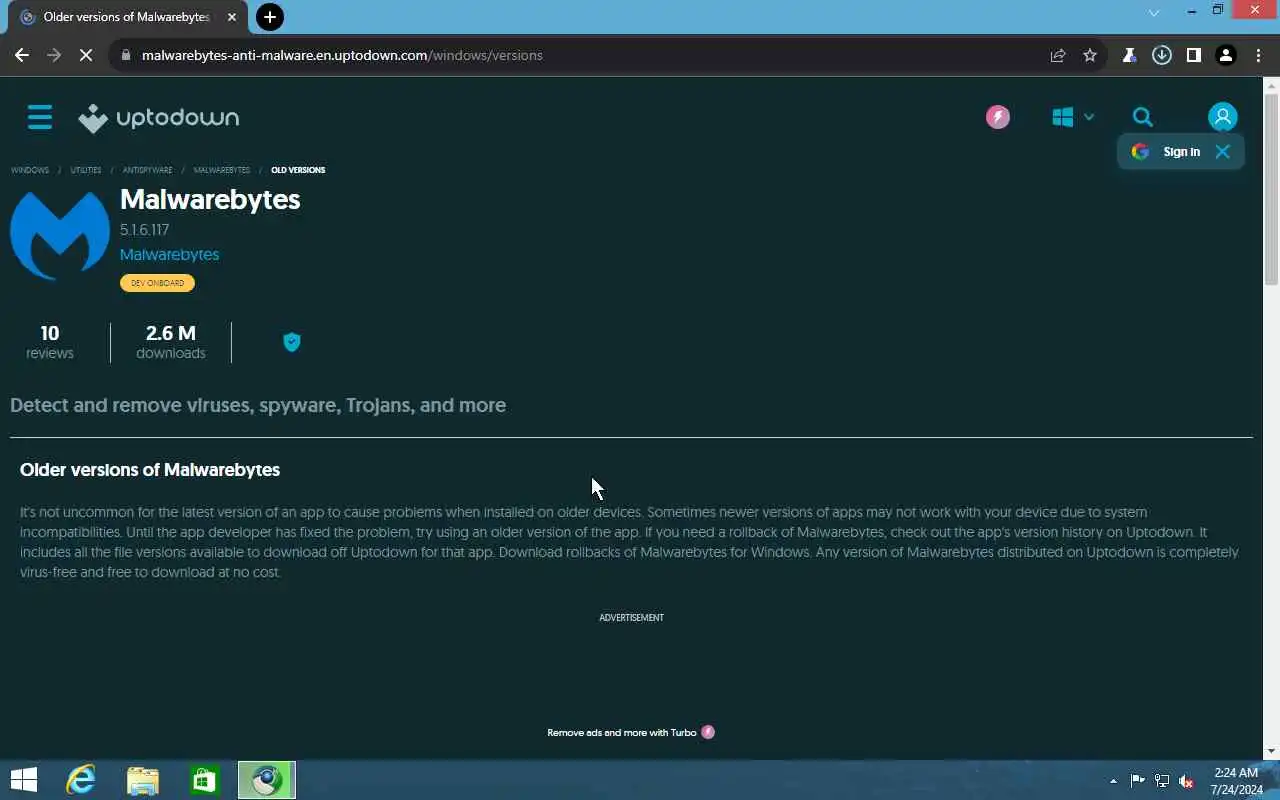Launch Internet Explorer from taskbar
The width and height of the screenshot is (1280, 800).
pos(81,780)
